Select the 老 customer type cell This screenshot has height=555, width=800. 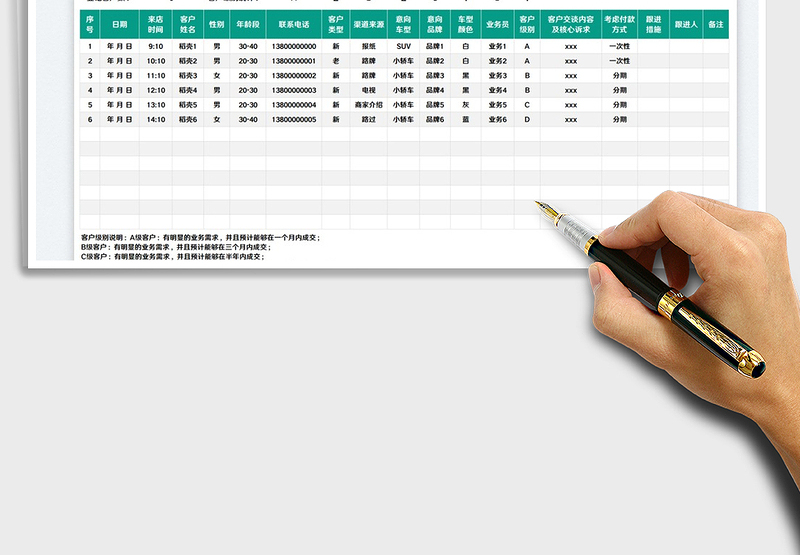tap(336, 61)
